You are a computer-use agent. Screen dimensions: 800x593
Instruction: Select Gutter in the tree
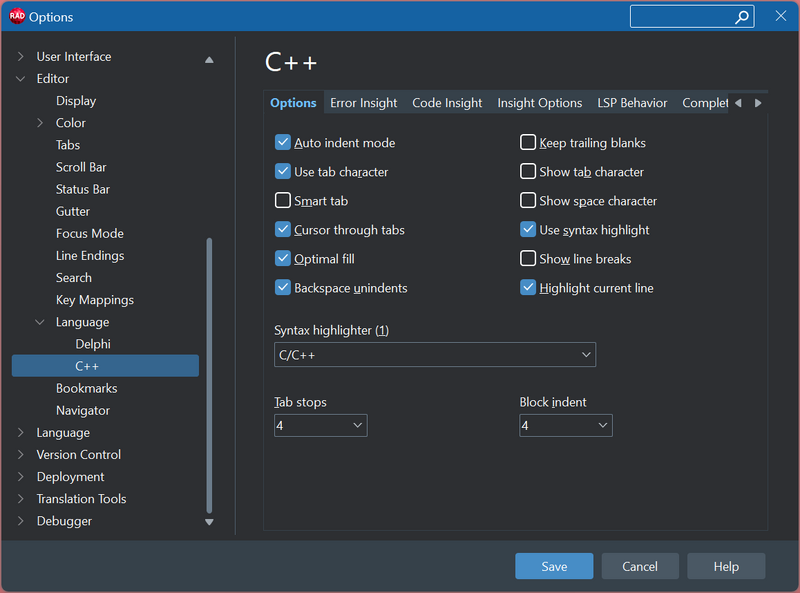point(72,211)
